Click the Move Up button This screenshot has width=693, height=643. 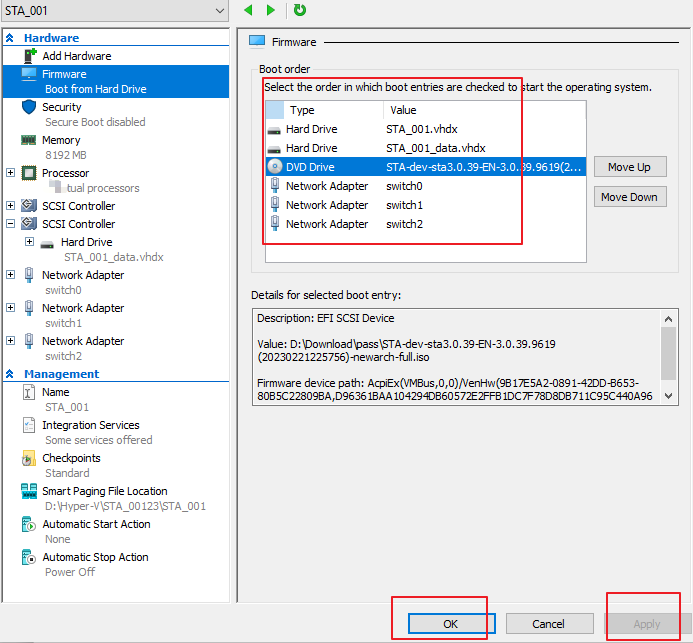point(629,167)
